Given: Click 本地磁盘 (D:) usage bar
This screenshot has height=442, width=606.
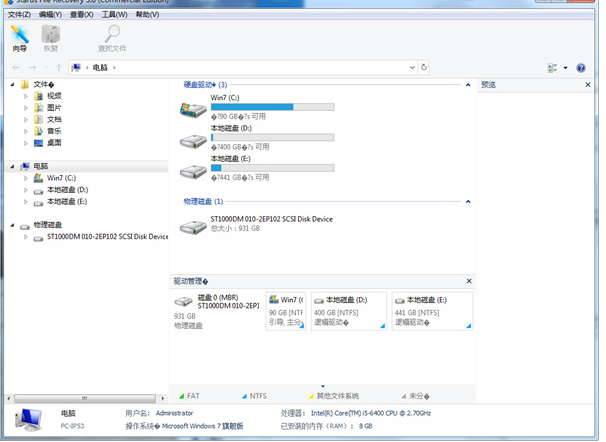Looking at the screenshot, I should point(272,138).
